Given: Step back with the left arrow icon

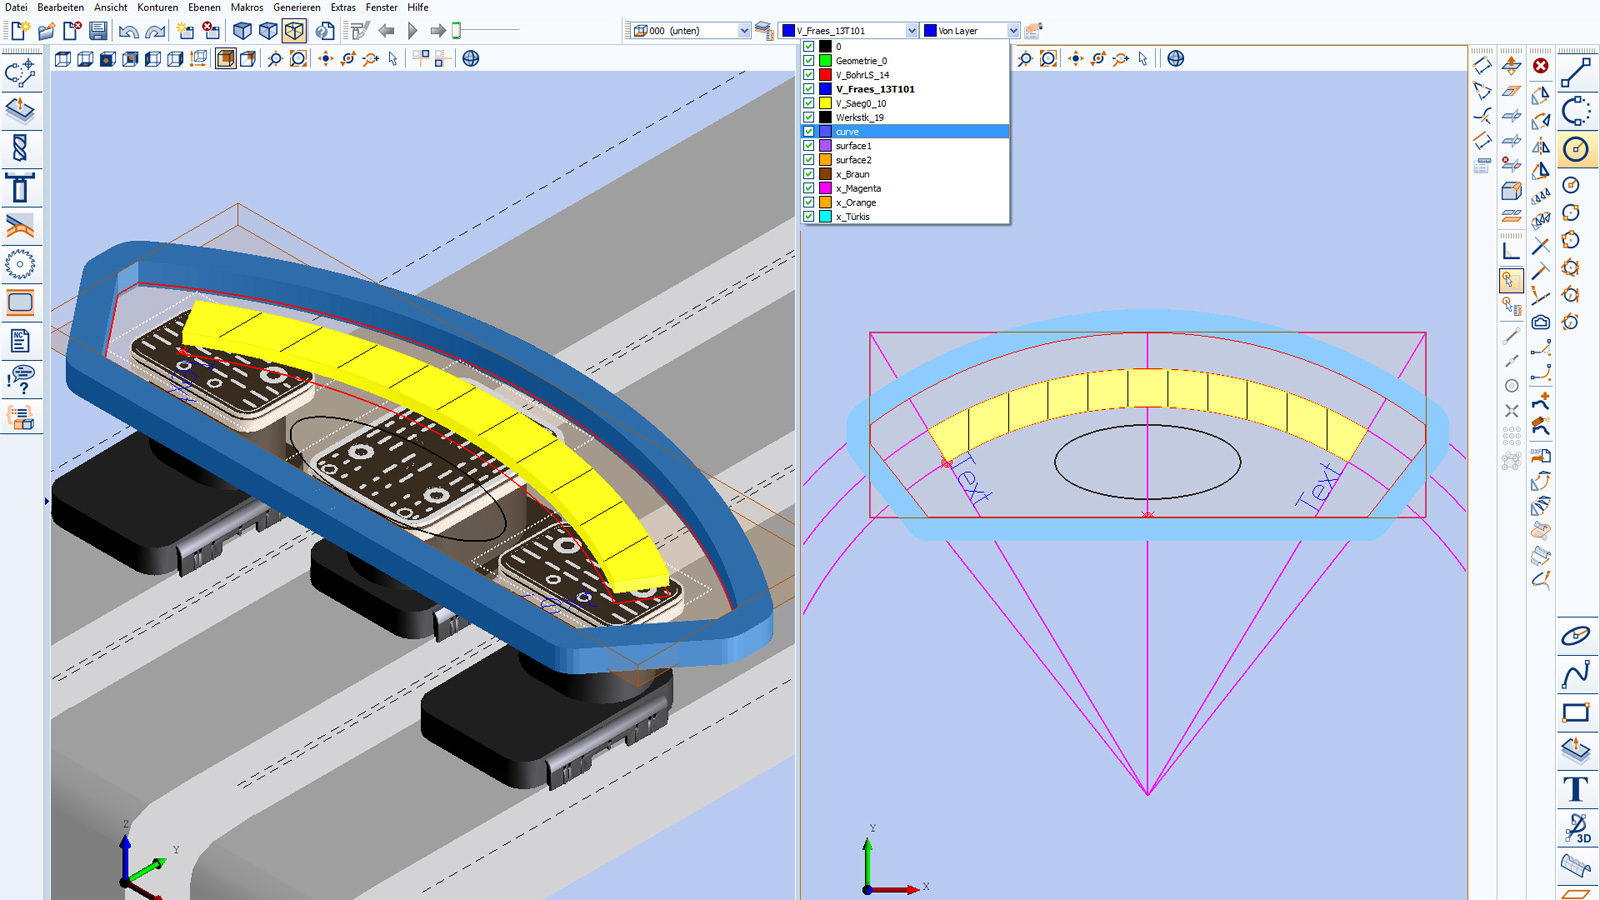Looking at the screenshot, I should click(x=386, y=31).
